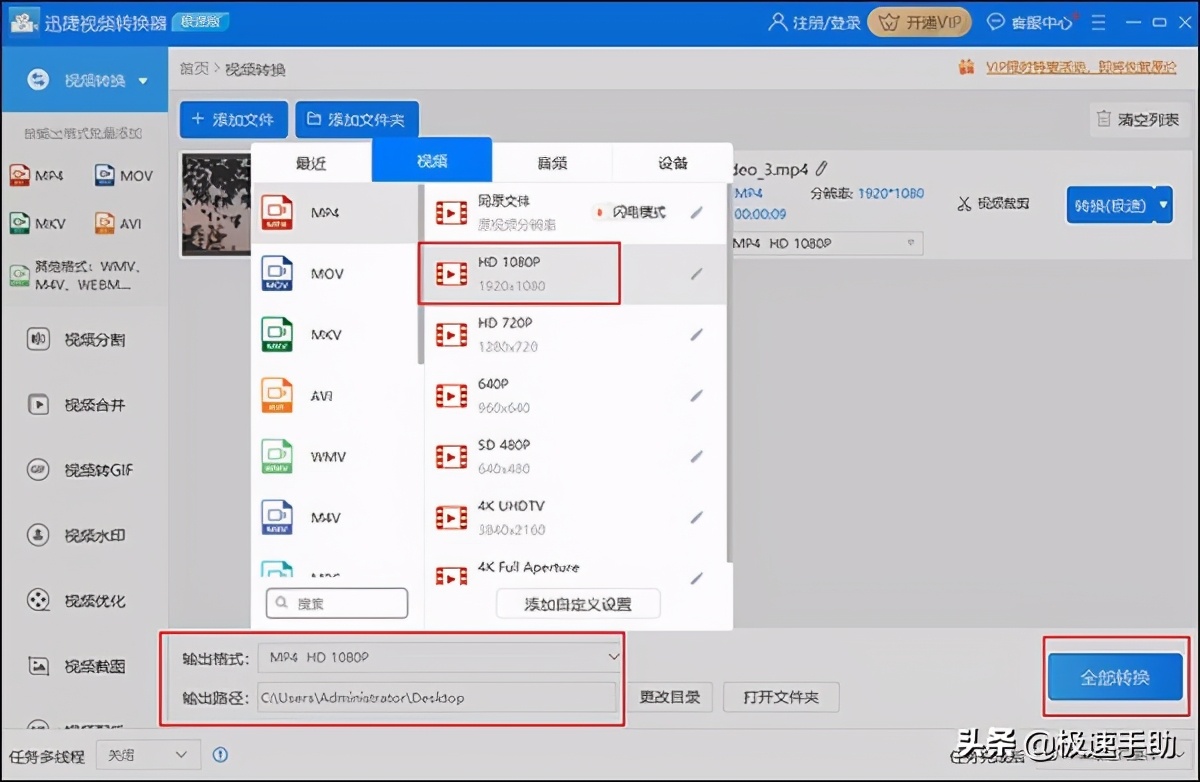Expand the 任务多线程 multithread dropdown

(146, 754)
